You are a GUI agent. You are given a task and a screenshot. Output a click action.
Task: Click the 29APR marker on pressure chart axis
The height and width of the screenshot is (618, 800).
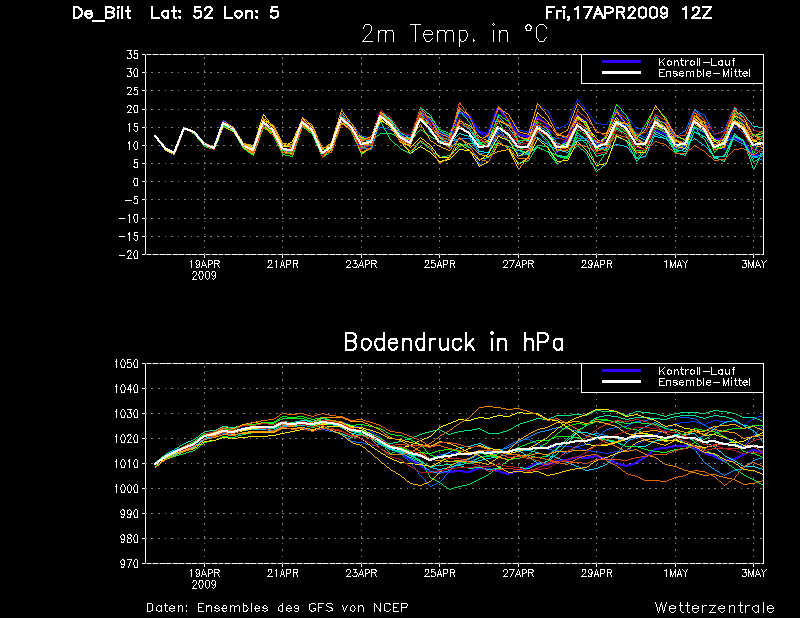click(x=596, y=573)
